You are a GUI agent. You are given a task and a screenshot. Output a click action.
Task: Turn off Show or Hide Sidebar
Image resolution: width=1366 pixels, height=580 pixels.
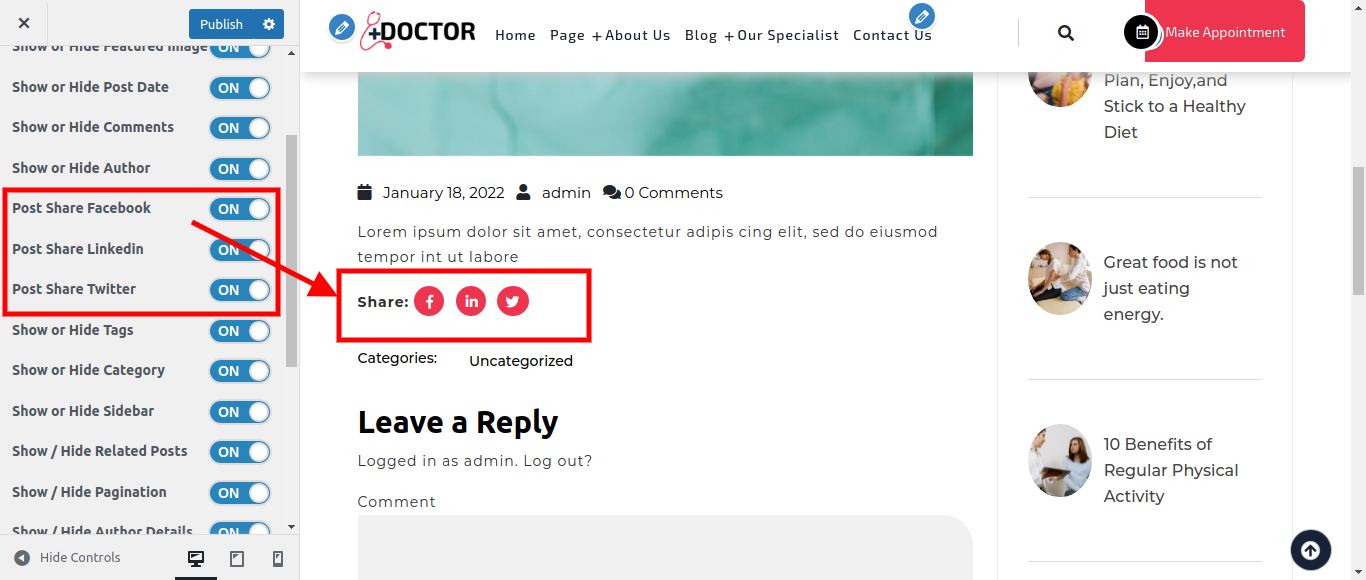click(x=240, y=412)
